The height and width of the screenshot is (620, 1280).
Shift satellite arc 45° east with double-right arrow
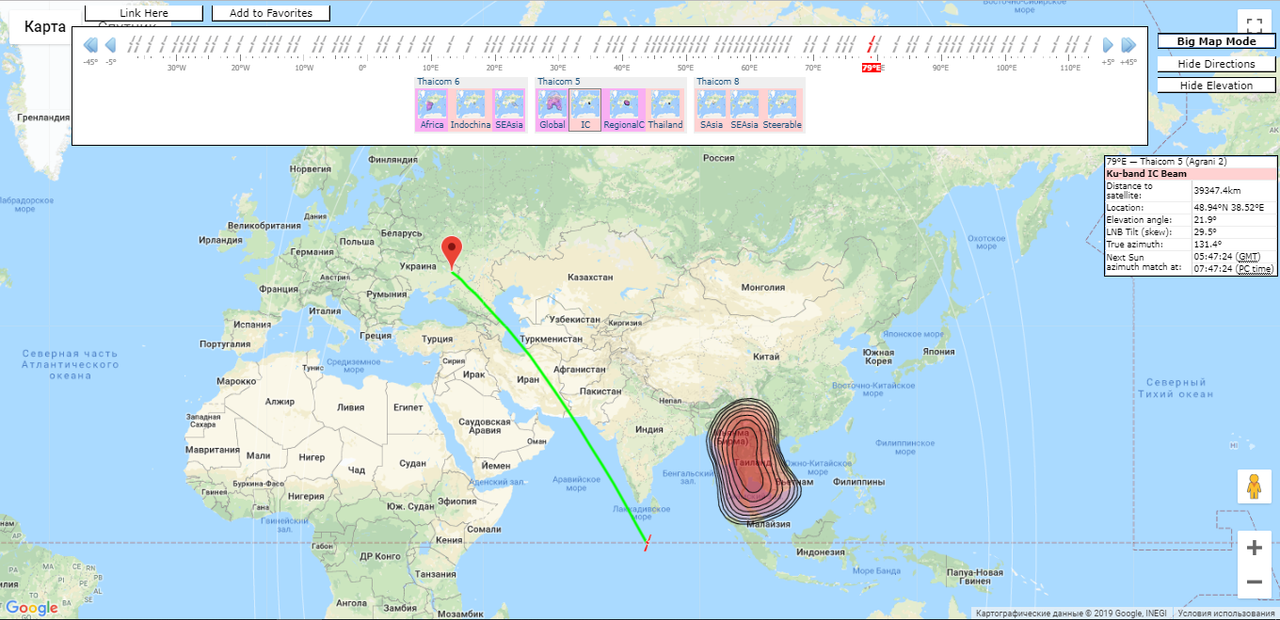(1128, 45)
